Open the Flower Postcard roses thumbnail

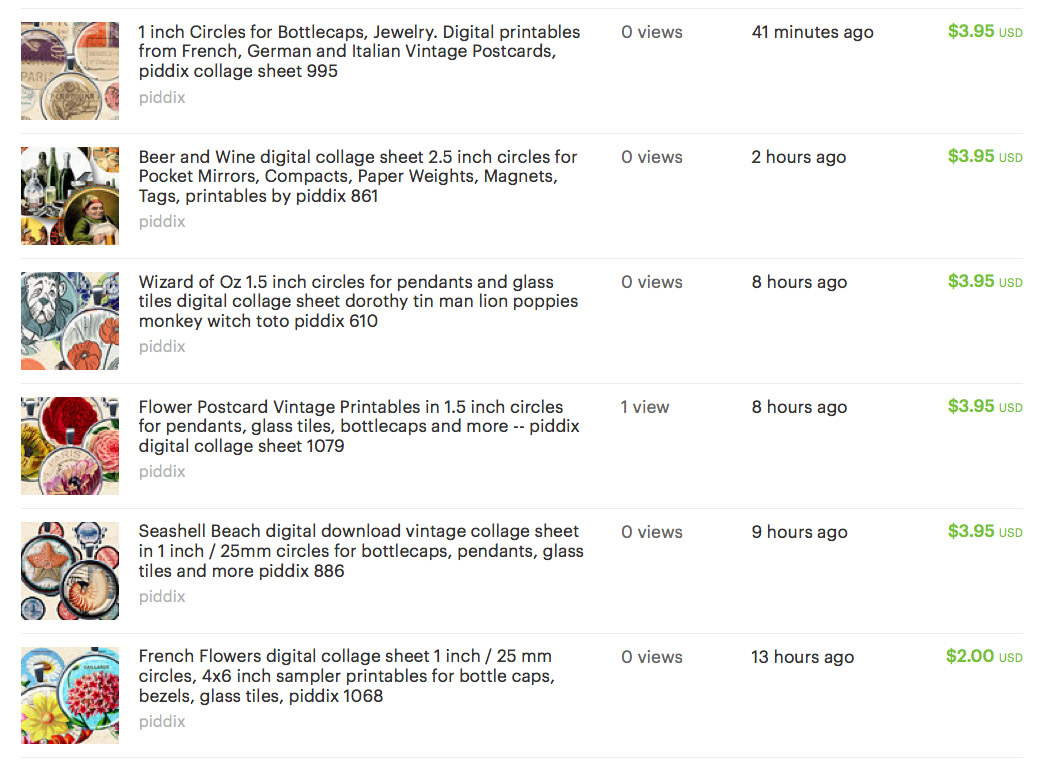[x=70, y=446]
